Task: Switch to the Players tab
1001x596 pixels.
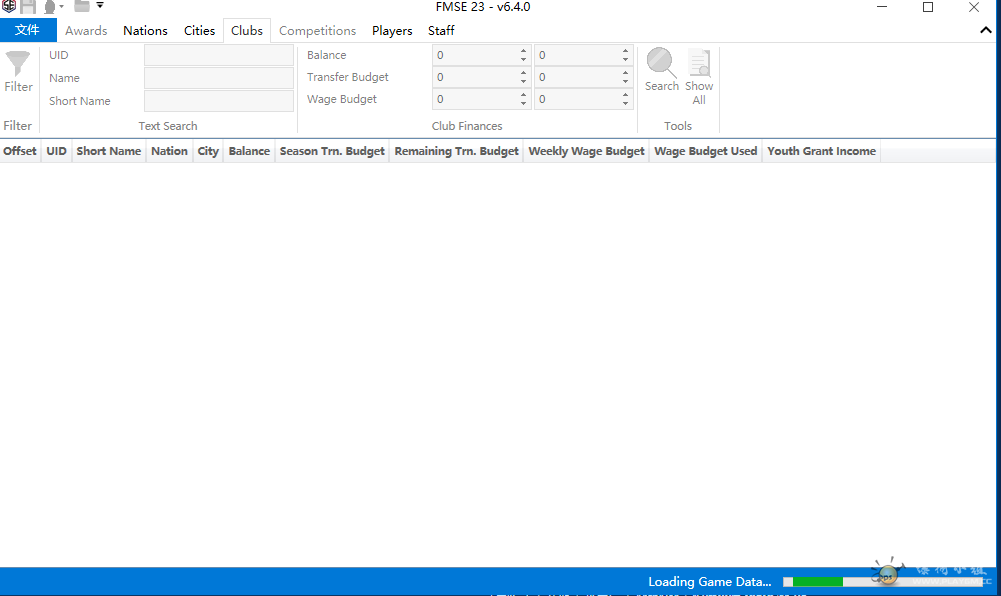Action: coord(392,31)
